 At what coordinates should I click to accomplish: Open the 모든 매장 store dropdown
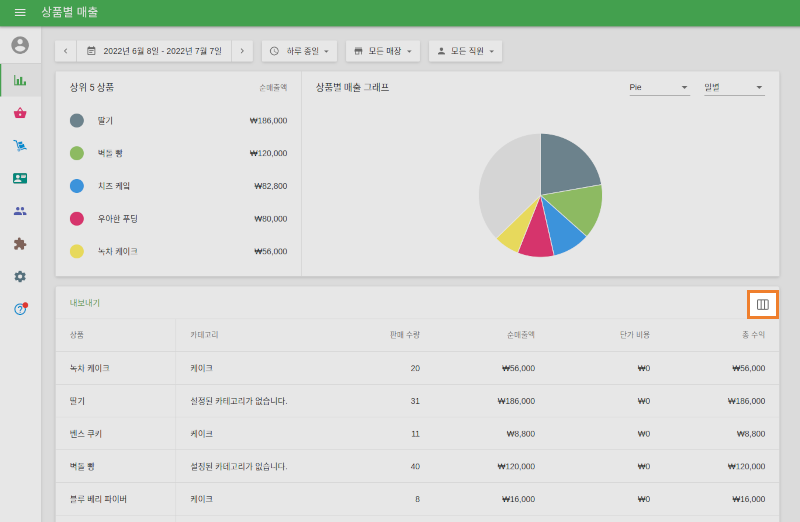pyautogui.click(x=383, y=51)
